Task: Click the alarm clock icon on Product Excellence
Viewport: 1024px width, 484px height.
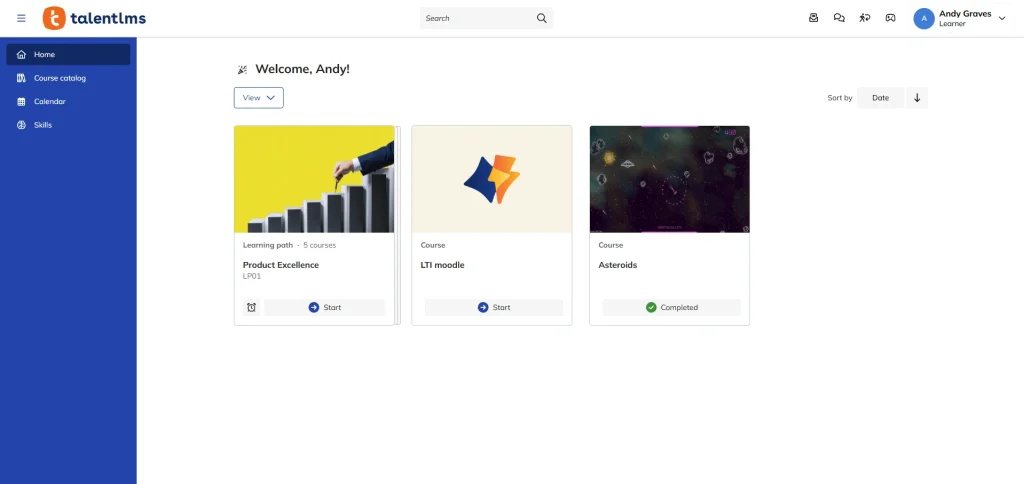Action: tap(251, 307)
